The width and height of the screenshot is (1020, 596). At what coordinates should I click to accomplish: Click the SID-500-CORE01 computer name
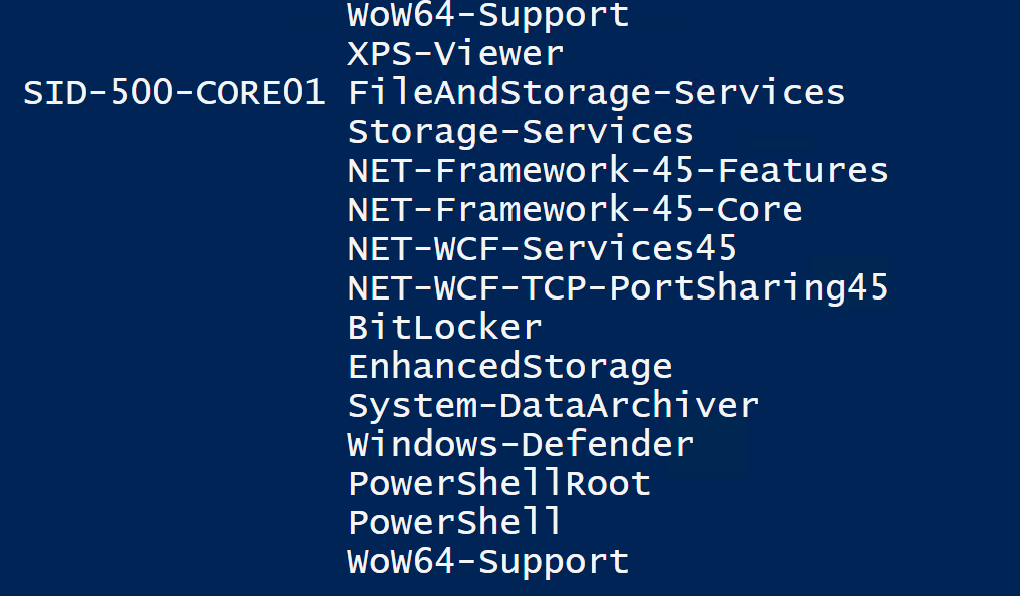point(174,93)
